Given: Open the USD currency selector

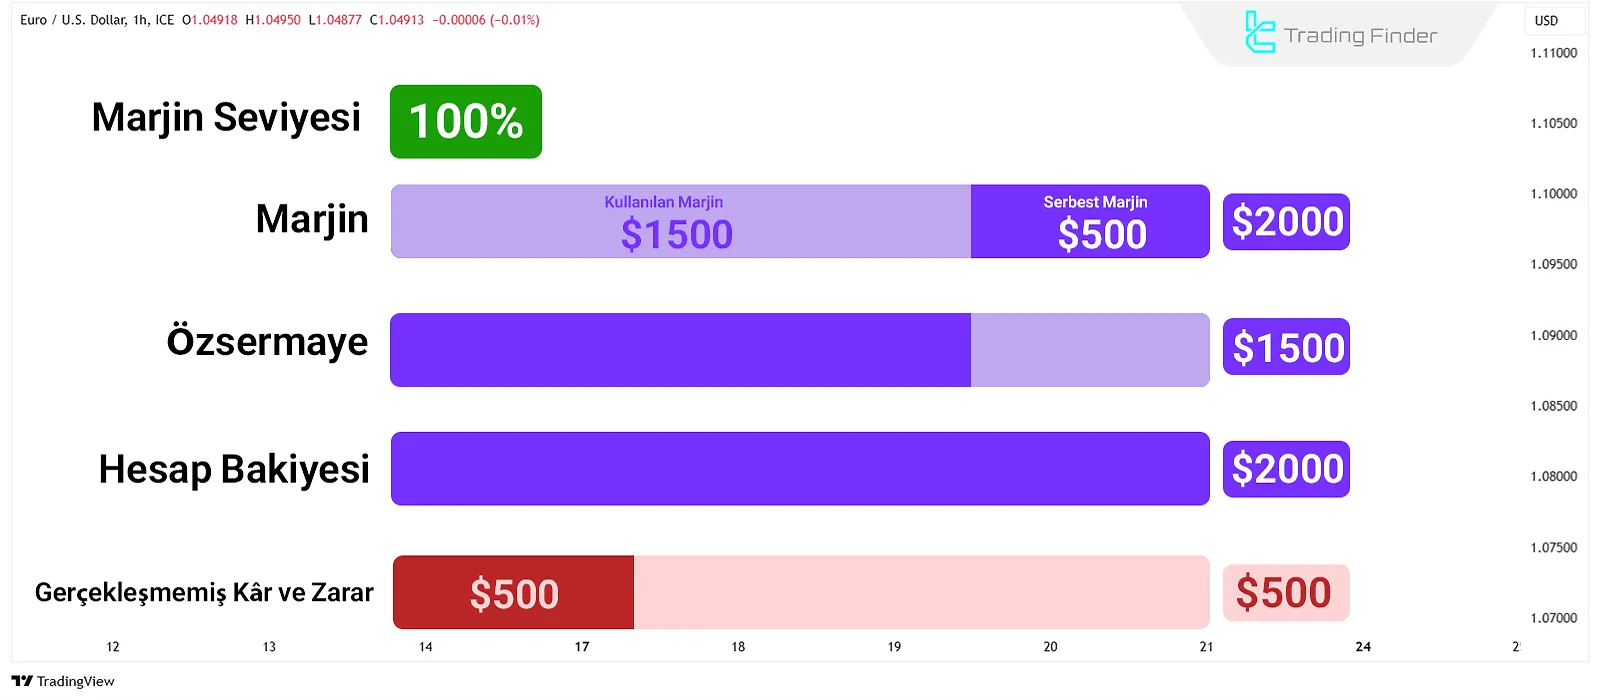Looking at the screenshot, I should (x=1546, y=21).
